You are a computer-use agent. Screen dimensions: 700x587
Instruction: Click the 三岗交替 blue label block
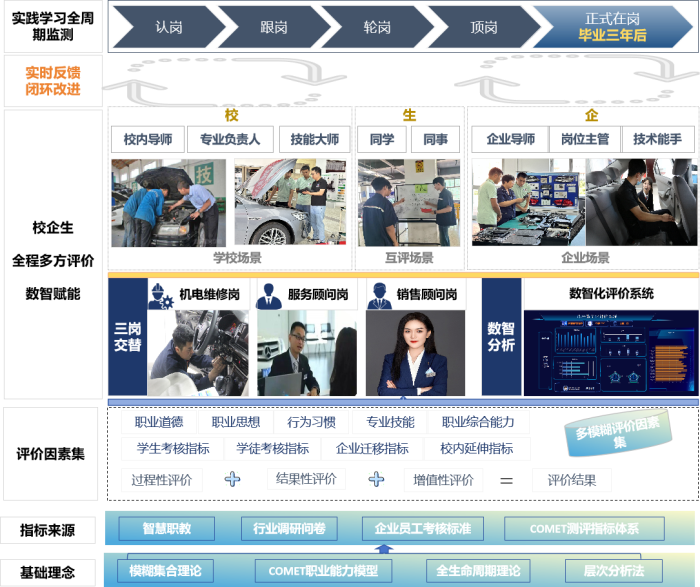point(128,336)
